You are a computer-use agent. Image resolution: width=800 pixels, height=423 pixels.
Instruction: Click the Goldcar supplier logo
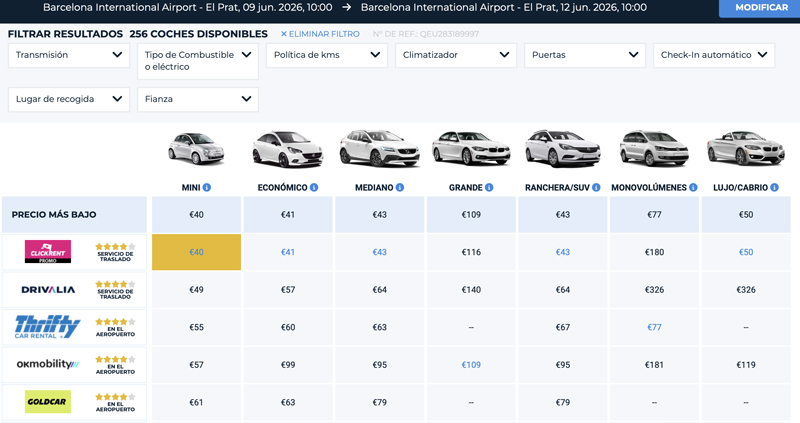pyautogui.click(x=48, y=402)
